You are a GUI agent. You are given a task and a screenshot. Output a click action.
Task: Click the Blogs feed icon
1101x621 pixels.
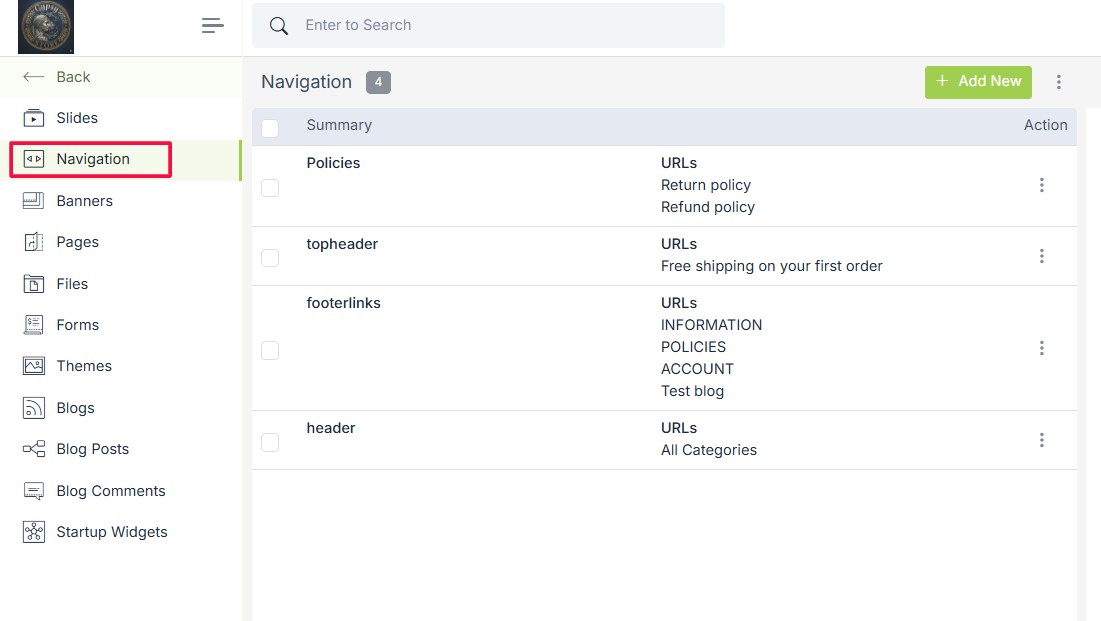pyautogui.click(x=34, y=408)
